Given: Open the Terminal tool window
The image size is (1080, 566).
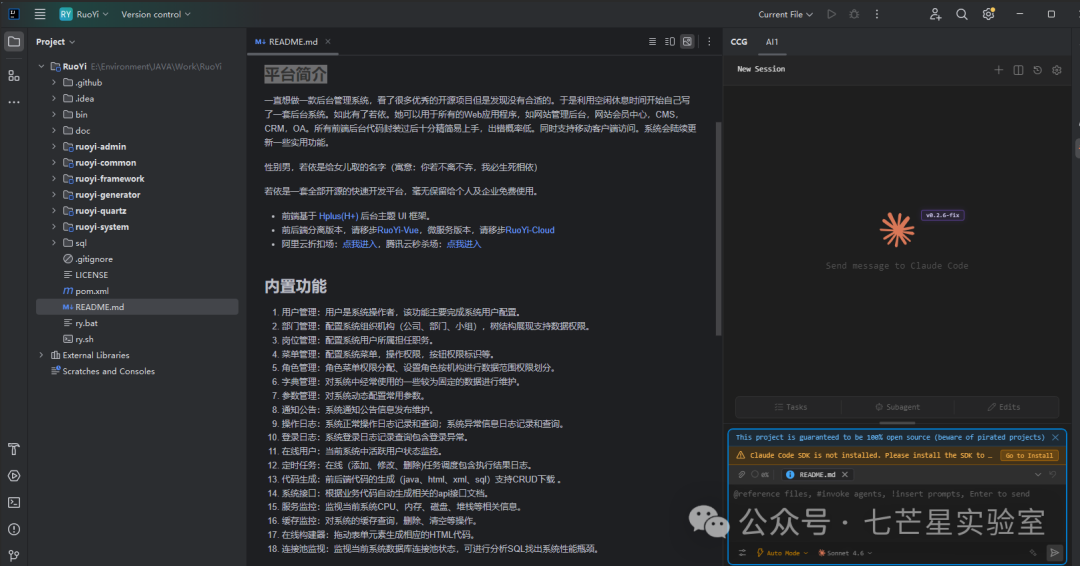Looking at the screenshot, I should (14, 503).
